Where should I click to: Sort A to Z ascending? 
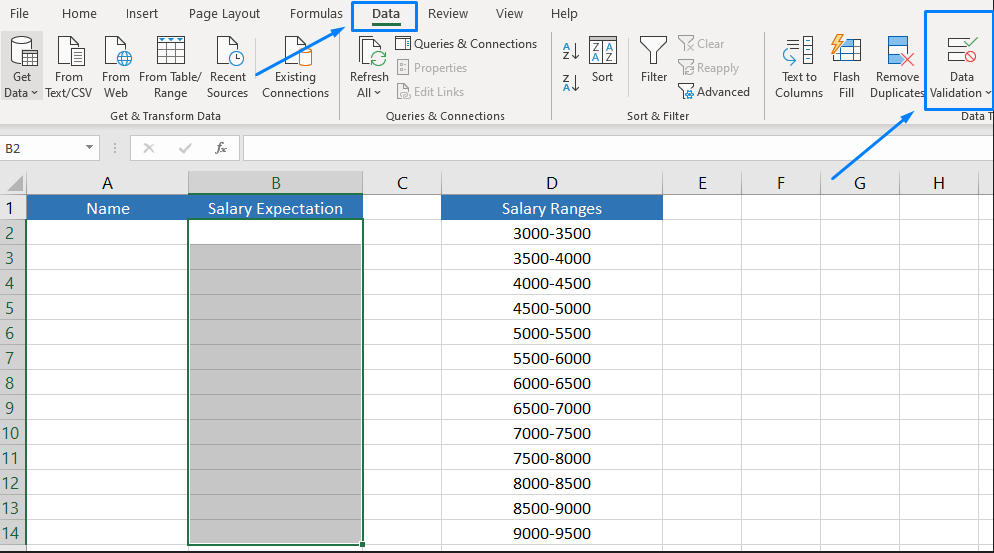(x=571, y=51)
